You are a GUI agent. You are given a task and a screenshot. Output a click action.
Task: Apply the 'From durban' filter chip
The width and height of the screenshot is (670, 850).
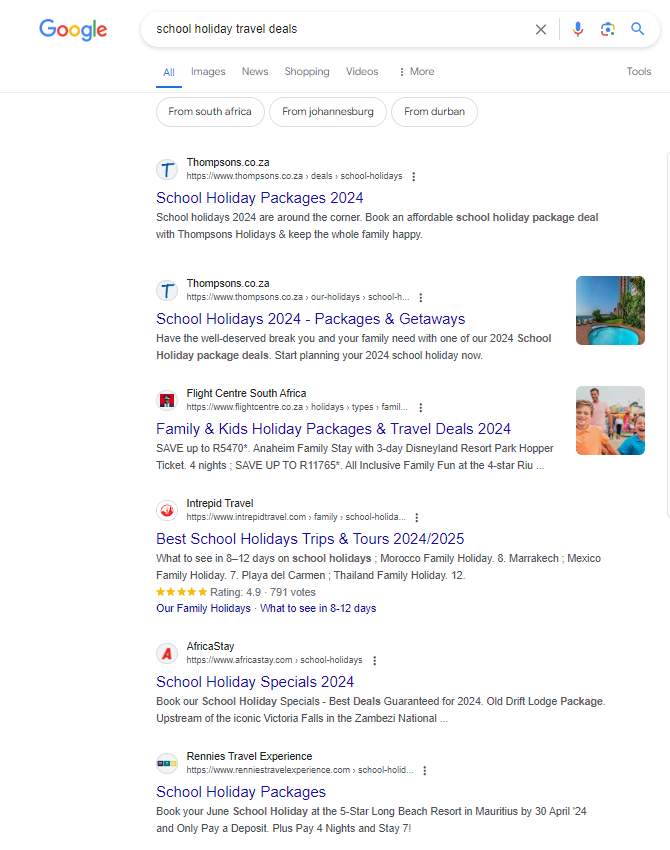[434, 112]
